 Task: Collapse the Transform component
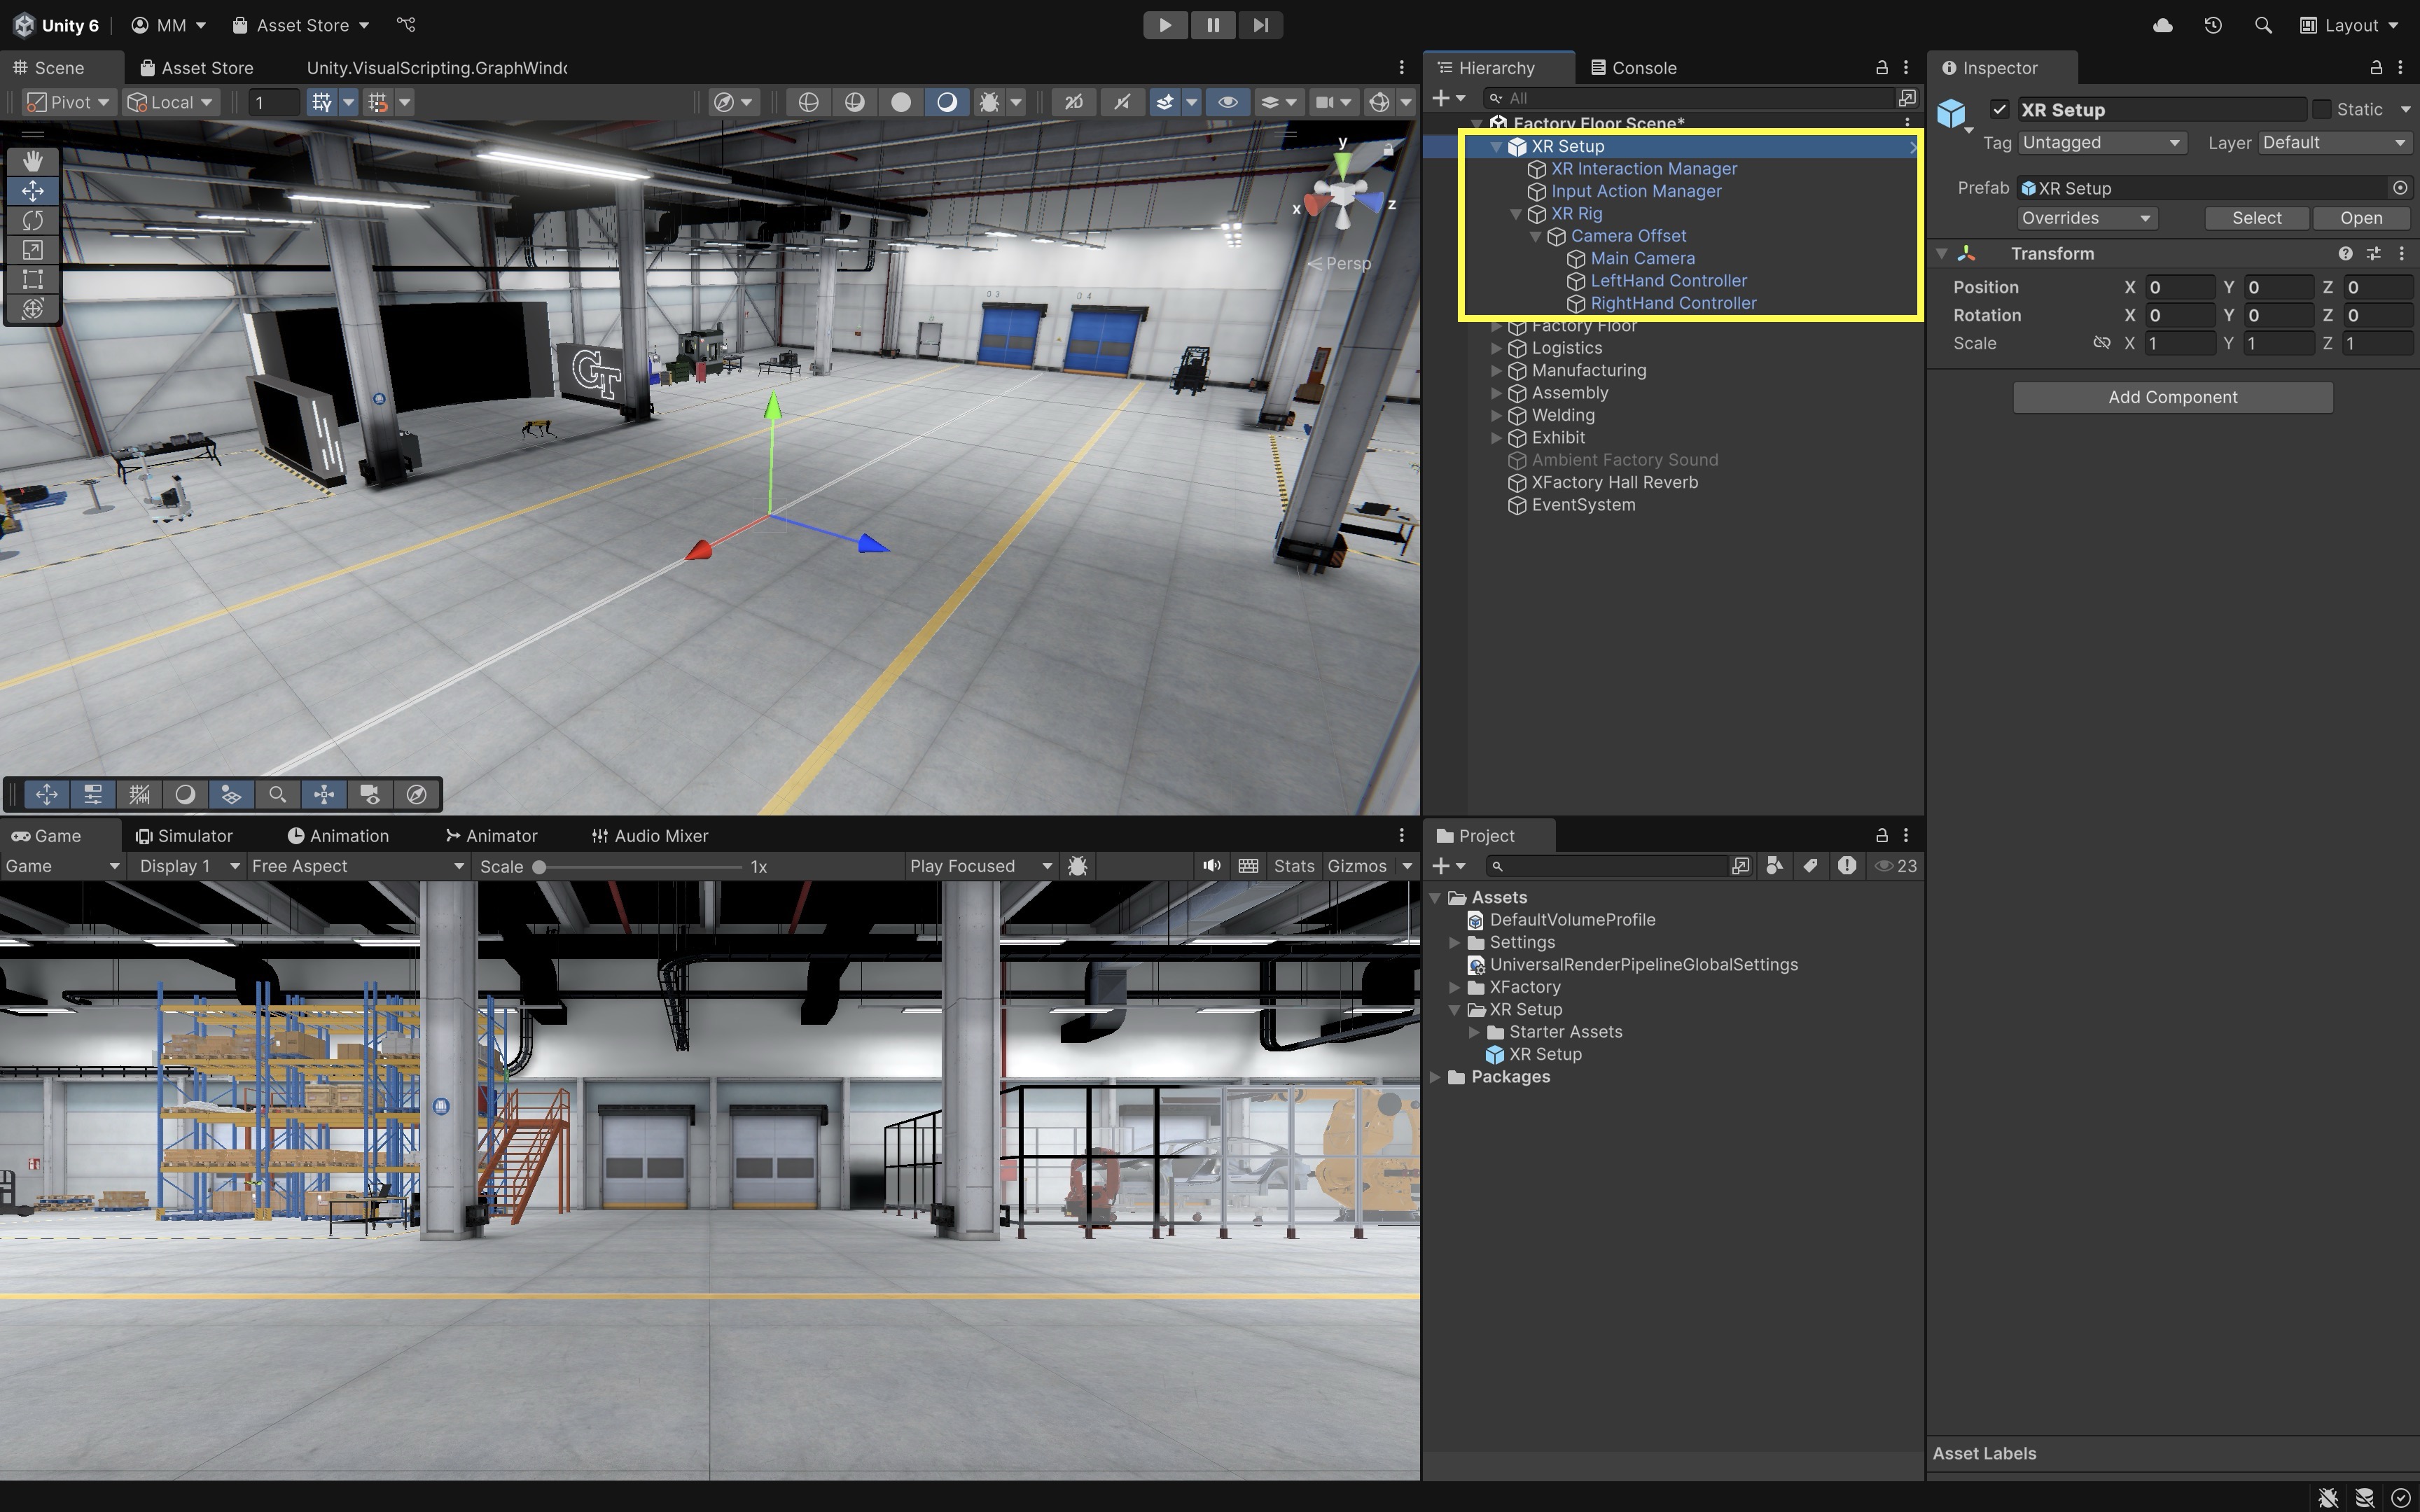pos(1942,254)
